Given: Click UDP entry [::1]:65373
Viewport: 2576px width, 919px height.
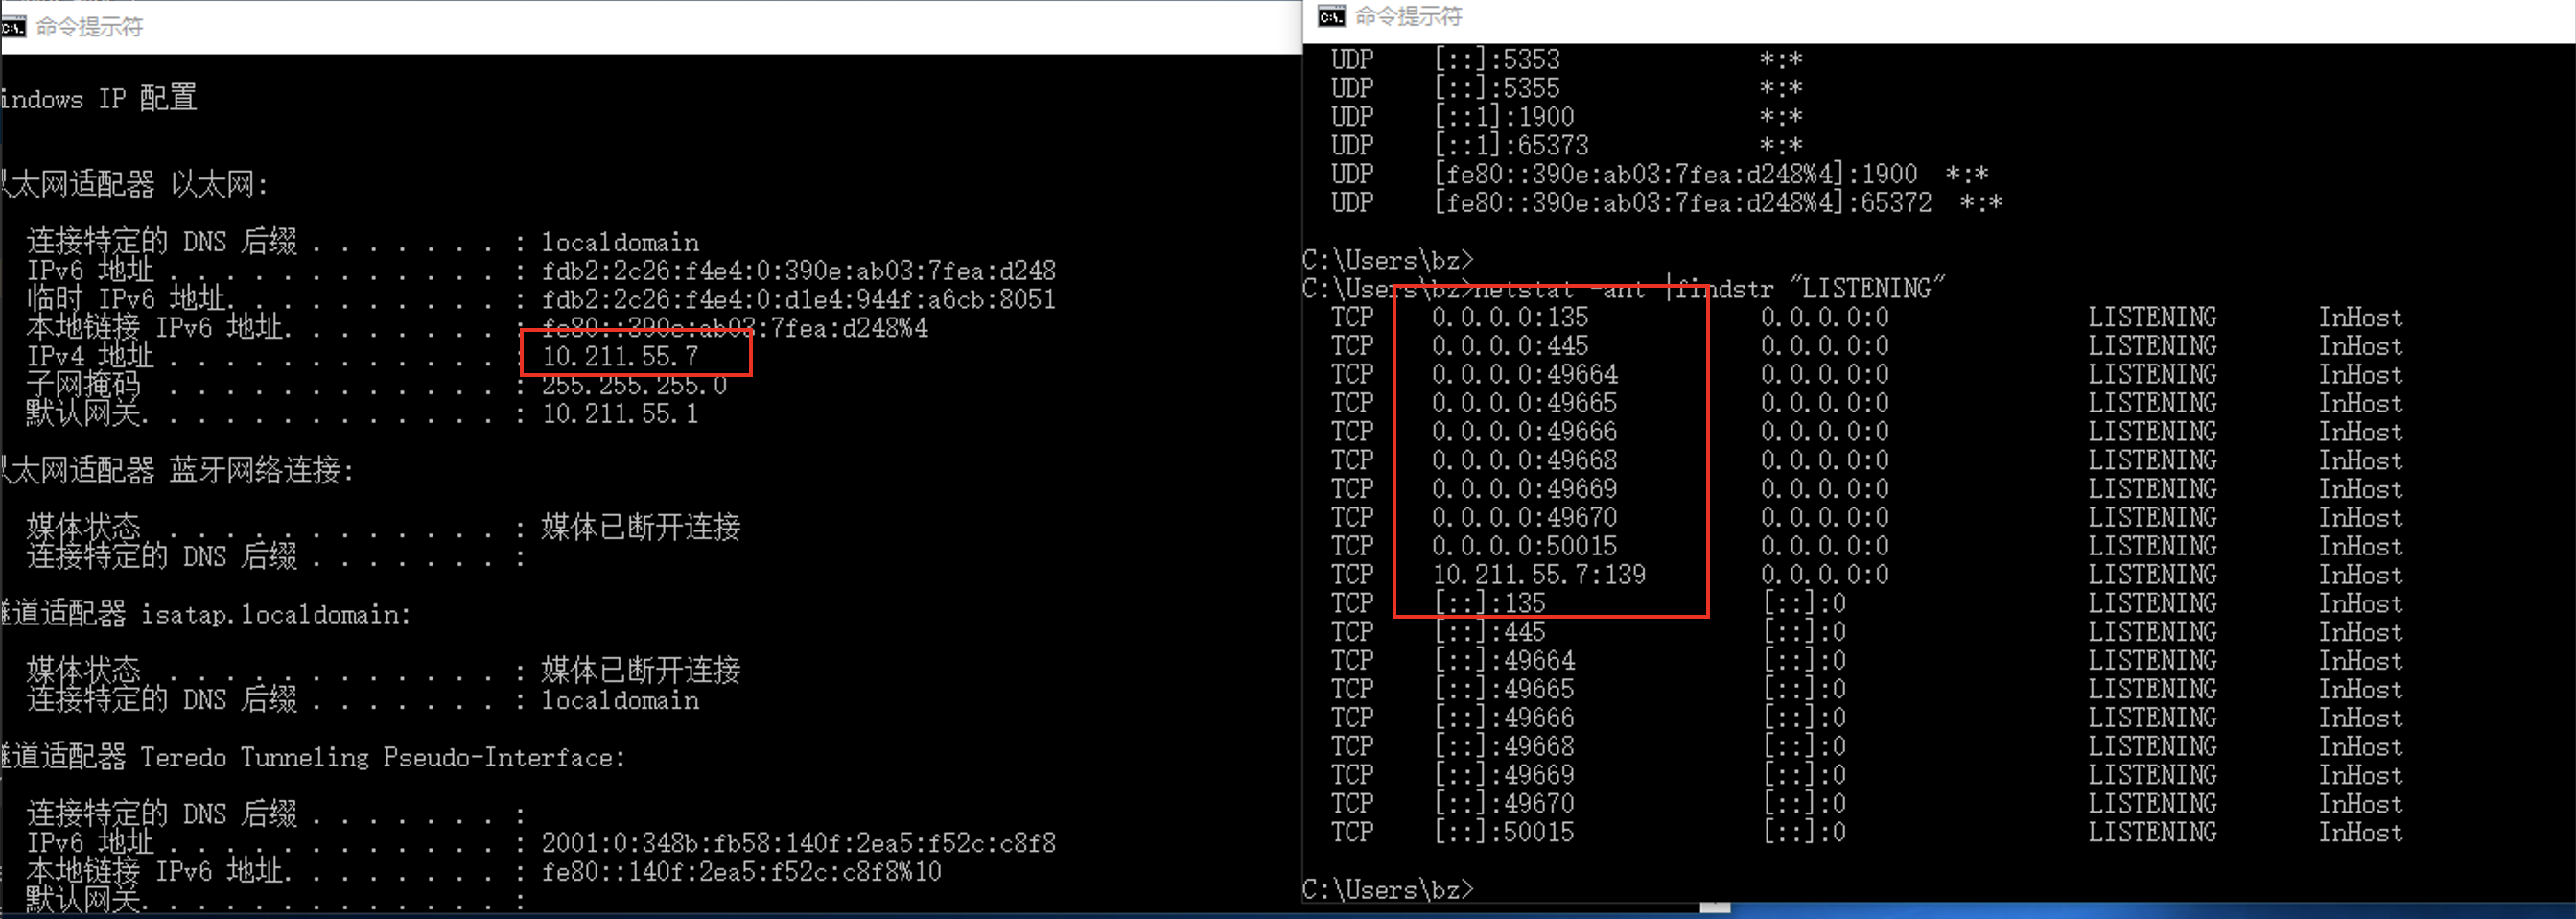Looking at the screenshot, I should pos(1512,145).
